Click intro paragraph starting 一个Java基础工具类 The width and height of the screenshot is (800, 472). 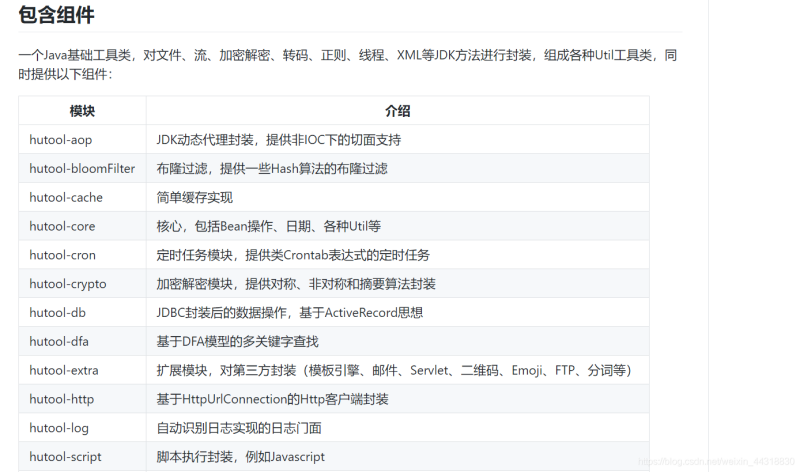point(348,64)
